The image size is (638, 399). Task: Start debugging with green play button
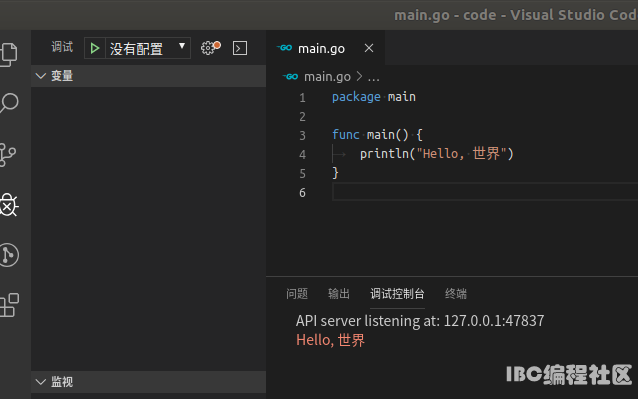point(95,48)
